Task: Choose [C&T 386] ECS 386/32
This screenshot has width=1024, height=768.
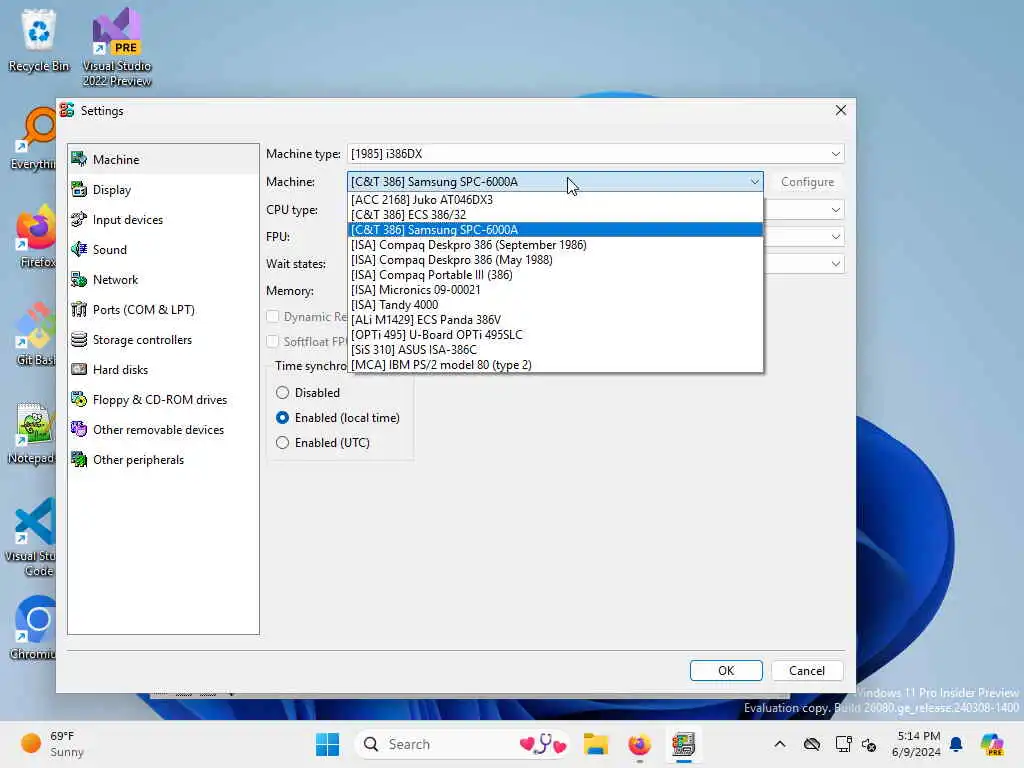Action: (555, 215)
